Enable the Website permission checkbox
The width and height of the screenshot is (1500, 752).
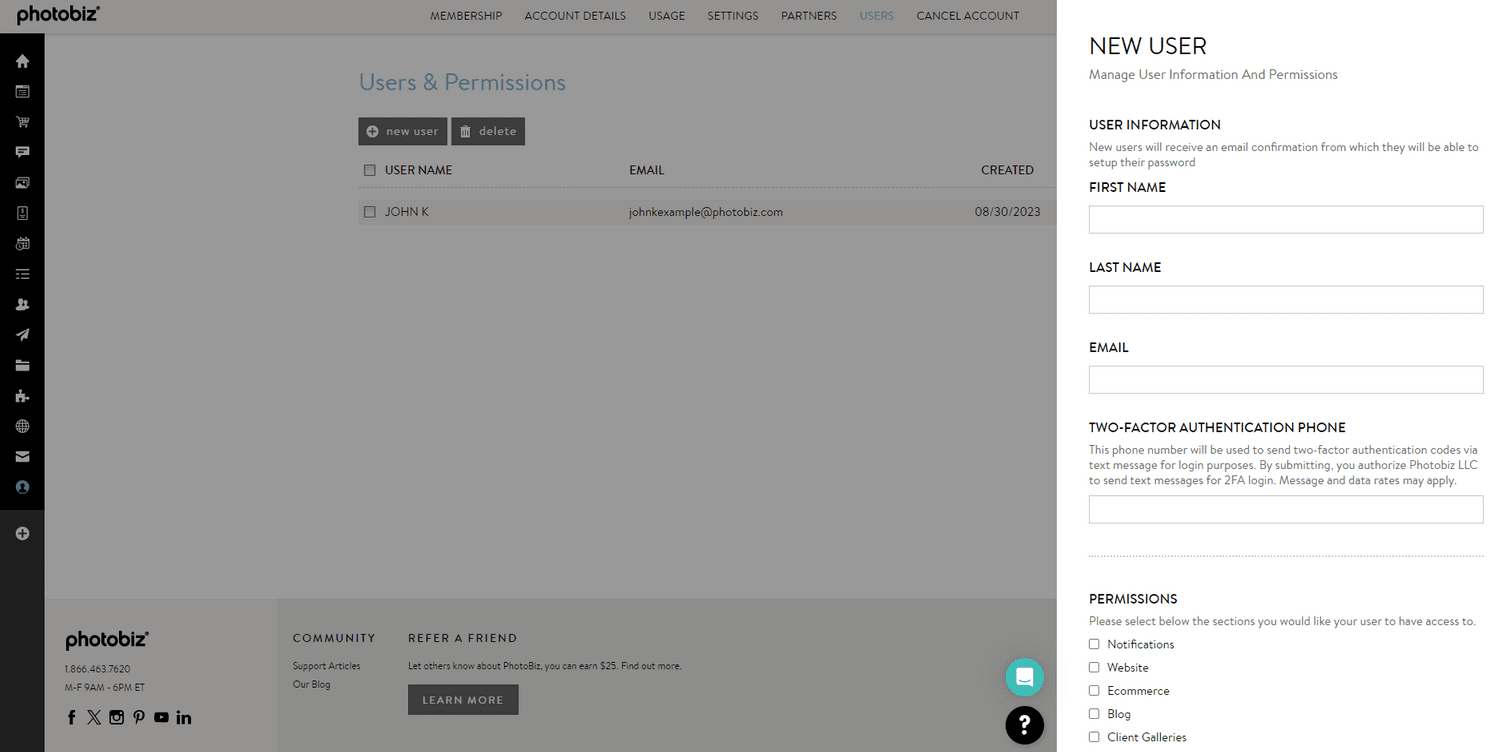(1093, 667)
